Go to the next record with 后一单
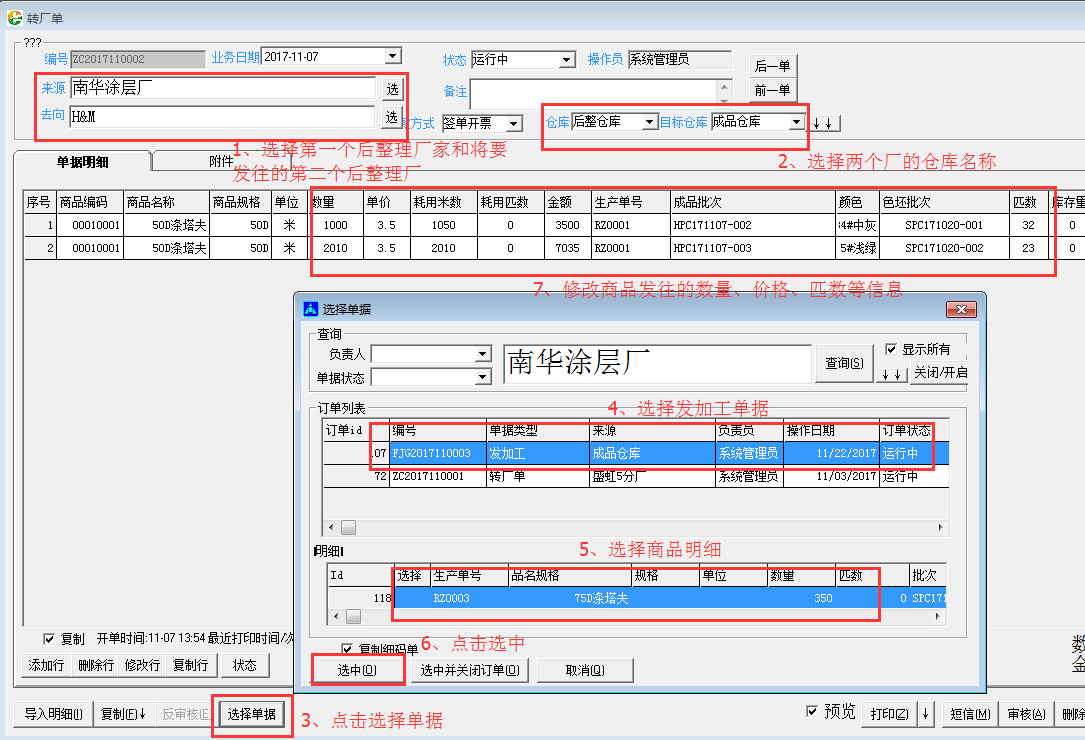The width and height of the screenshot is (1085, 740). 773,66
